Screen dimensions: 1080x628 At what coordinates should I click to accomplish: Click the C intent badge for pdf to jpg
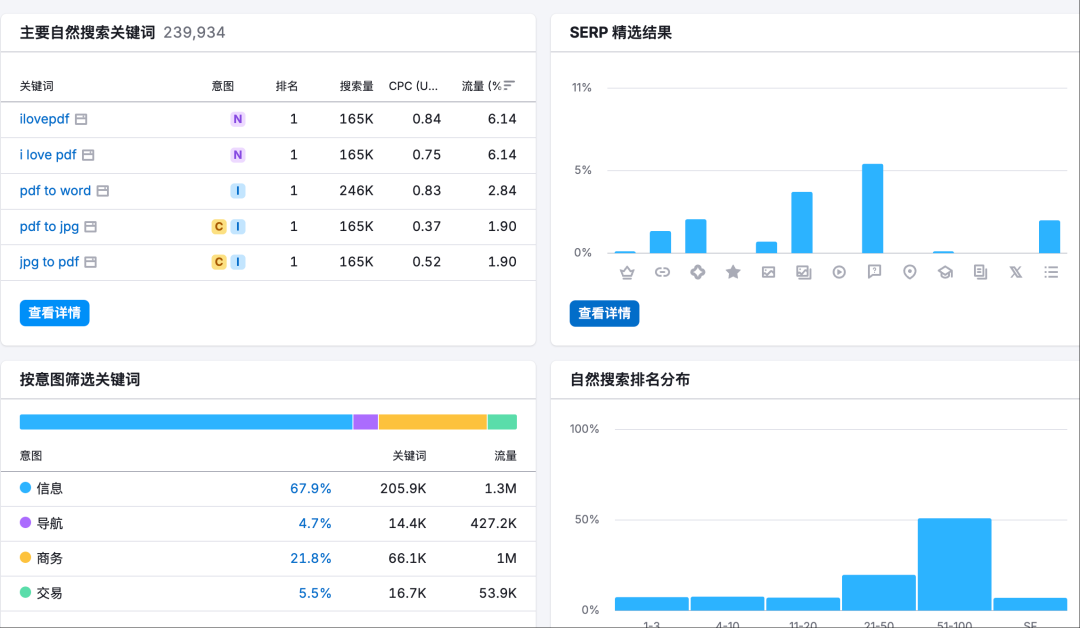click(219, 227)
